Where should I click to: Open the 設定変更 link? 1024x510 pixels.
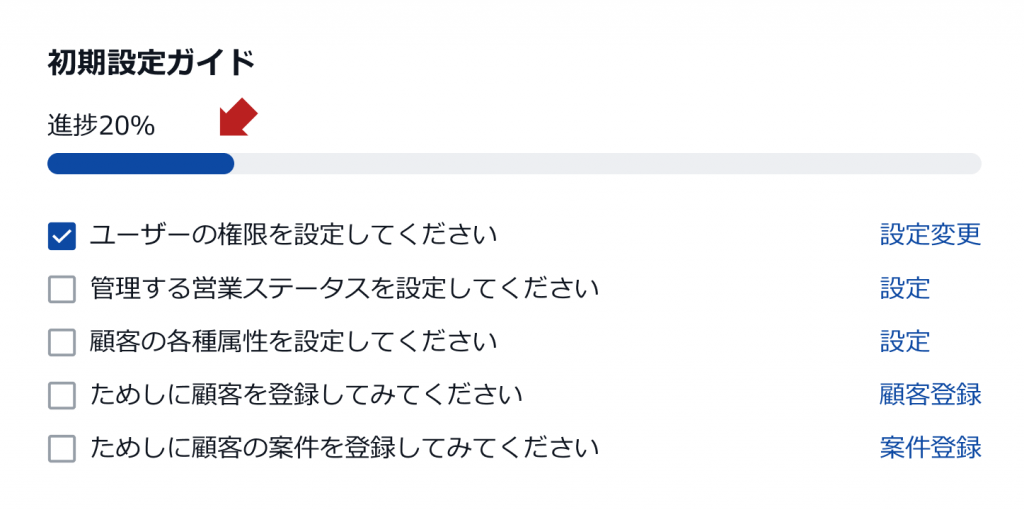(930, 235)
